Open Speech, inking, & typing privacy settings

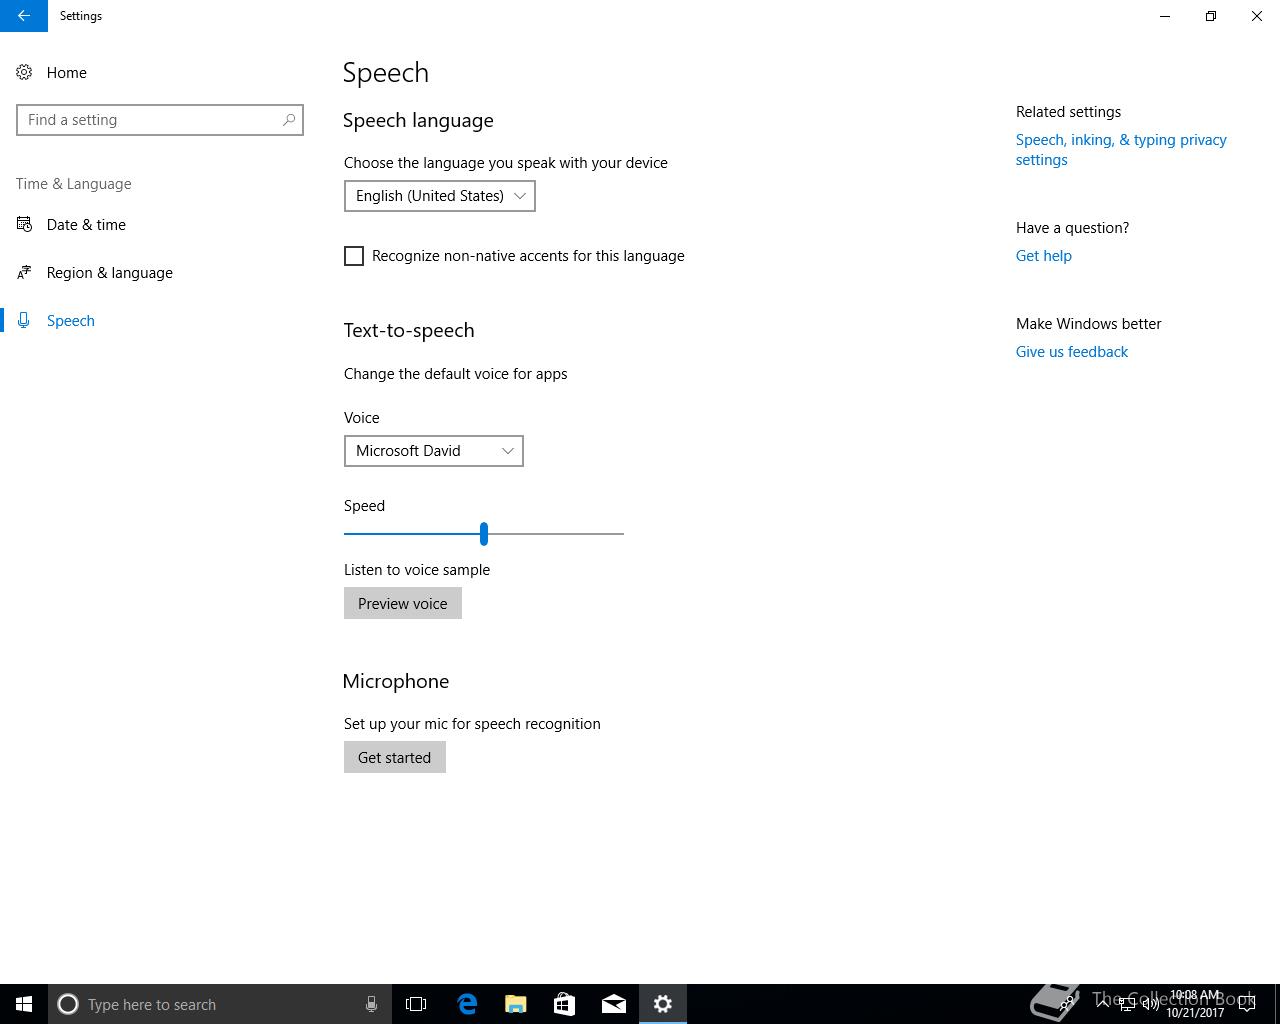click(1121, 150)
